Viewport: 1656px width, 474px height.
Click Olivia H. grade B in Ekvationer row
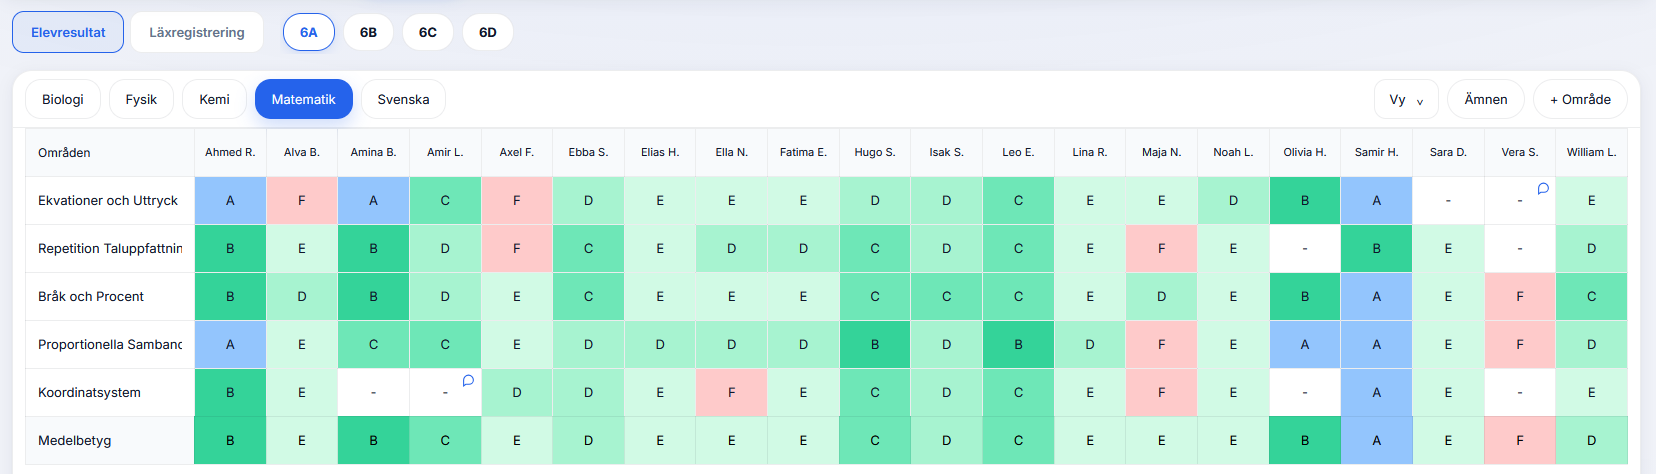click(x=1305, y=200)
